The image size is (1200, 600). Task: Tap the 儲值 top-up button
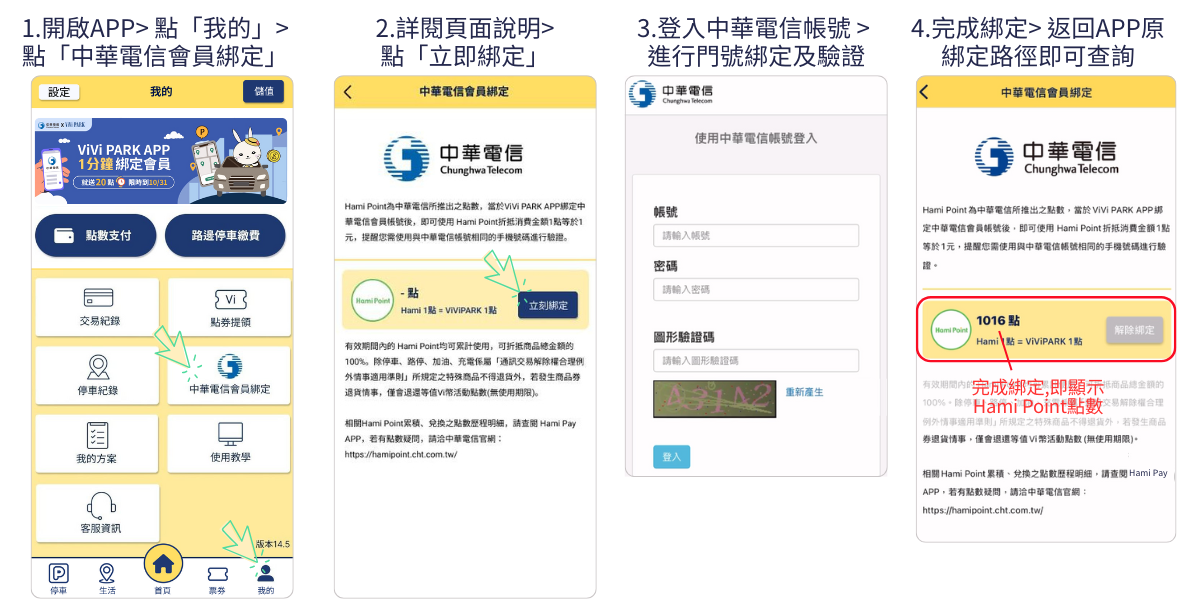(264, 92)
